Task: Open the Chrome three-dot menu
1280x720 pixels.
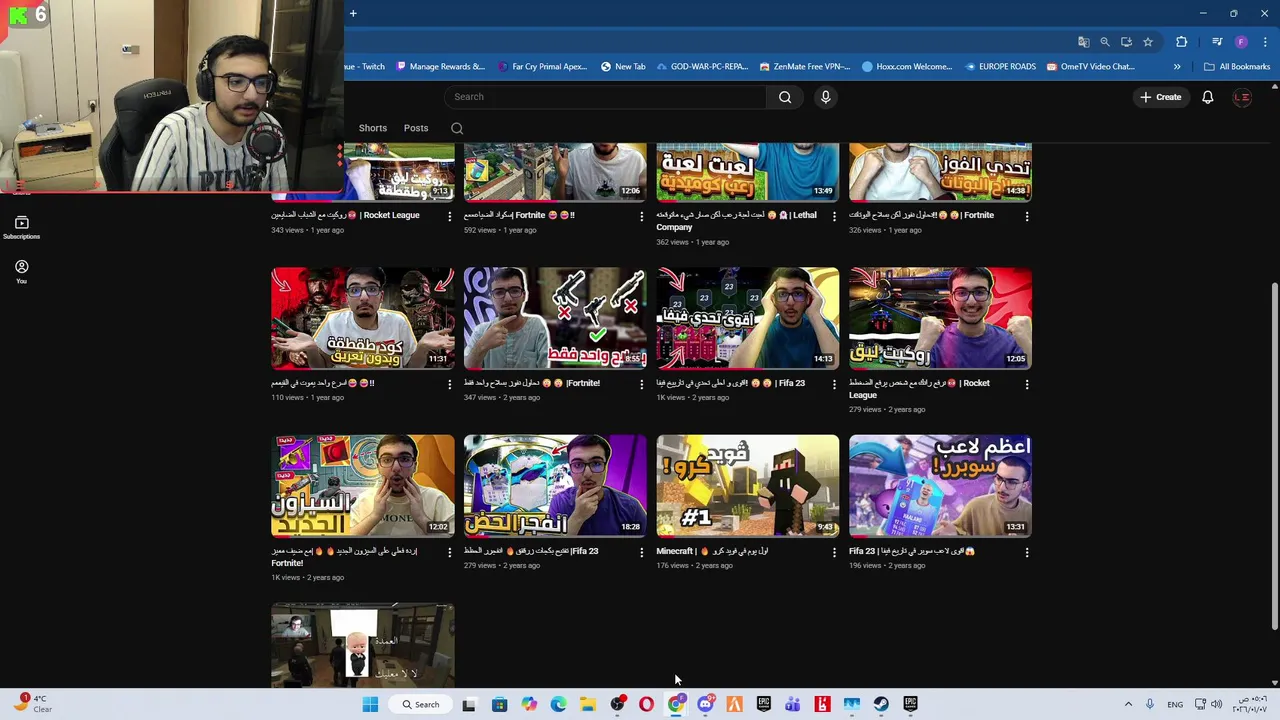Action: point(1263,42)
